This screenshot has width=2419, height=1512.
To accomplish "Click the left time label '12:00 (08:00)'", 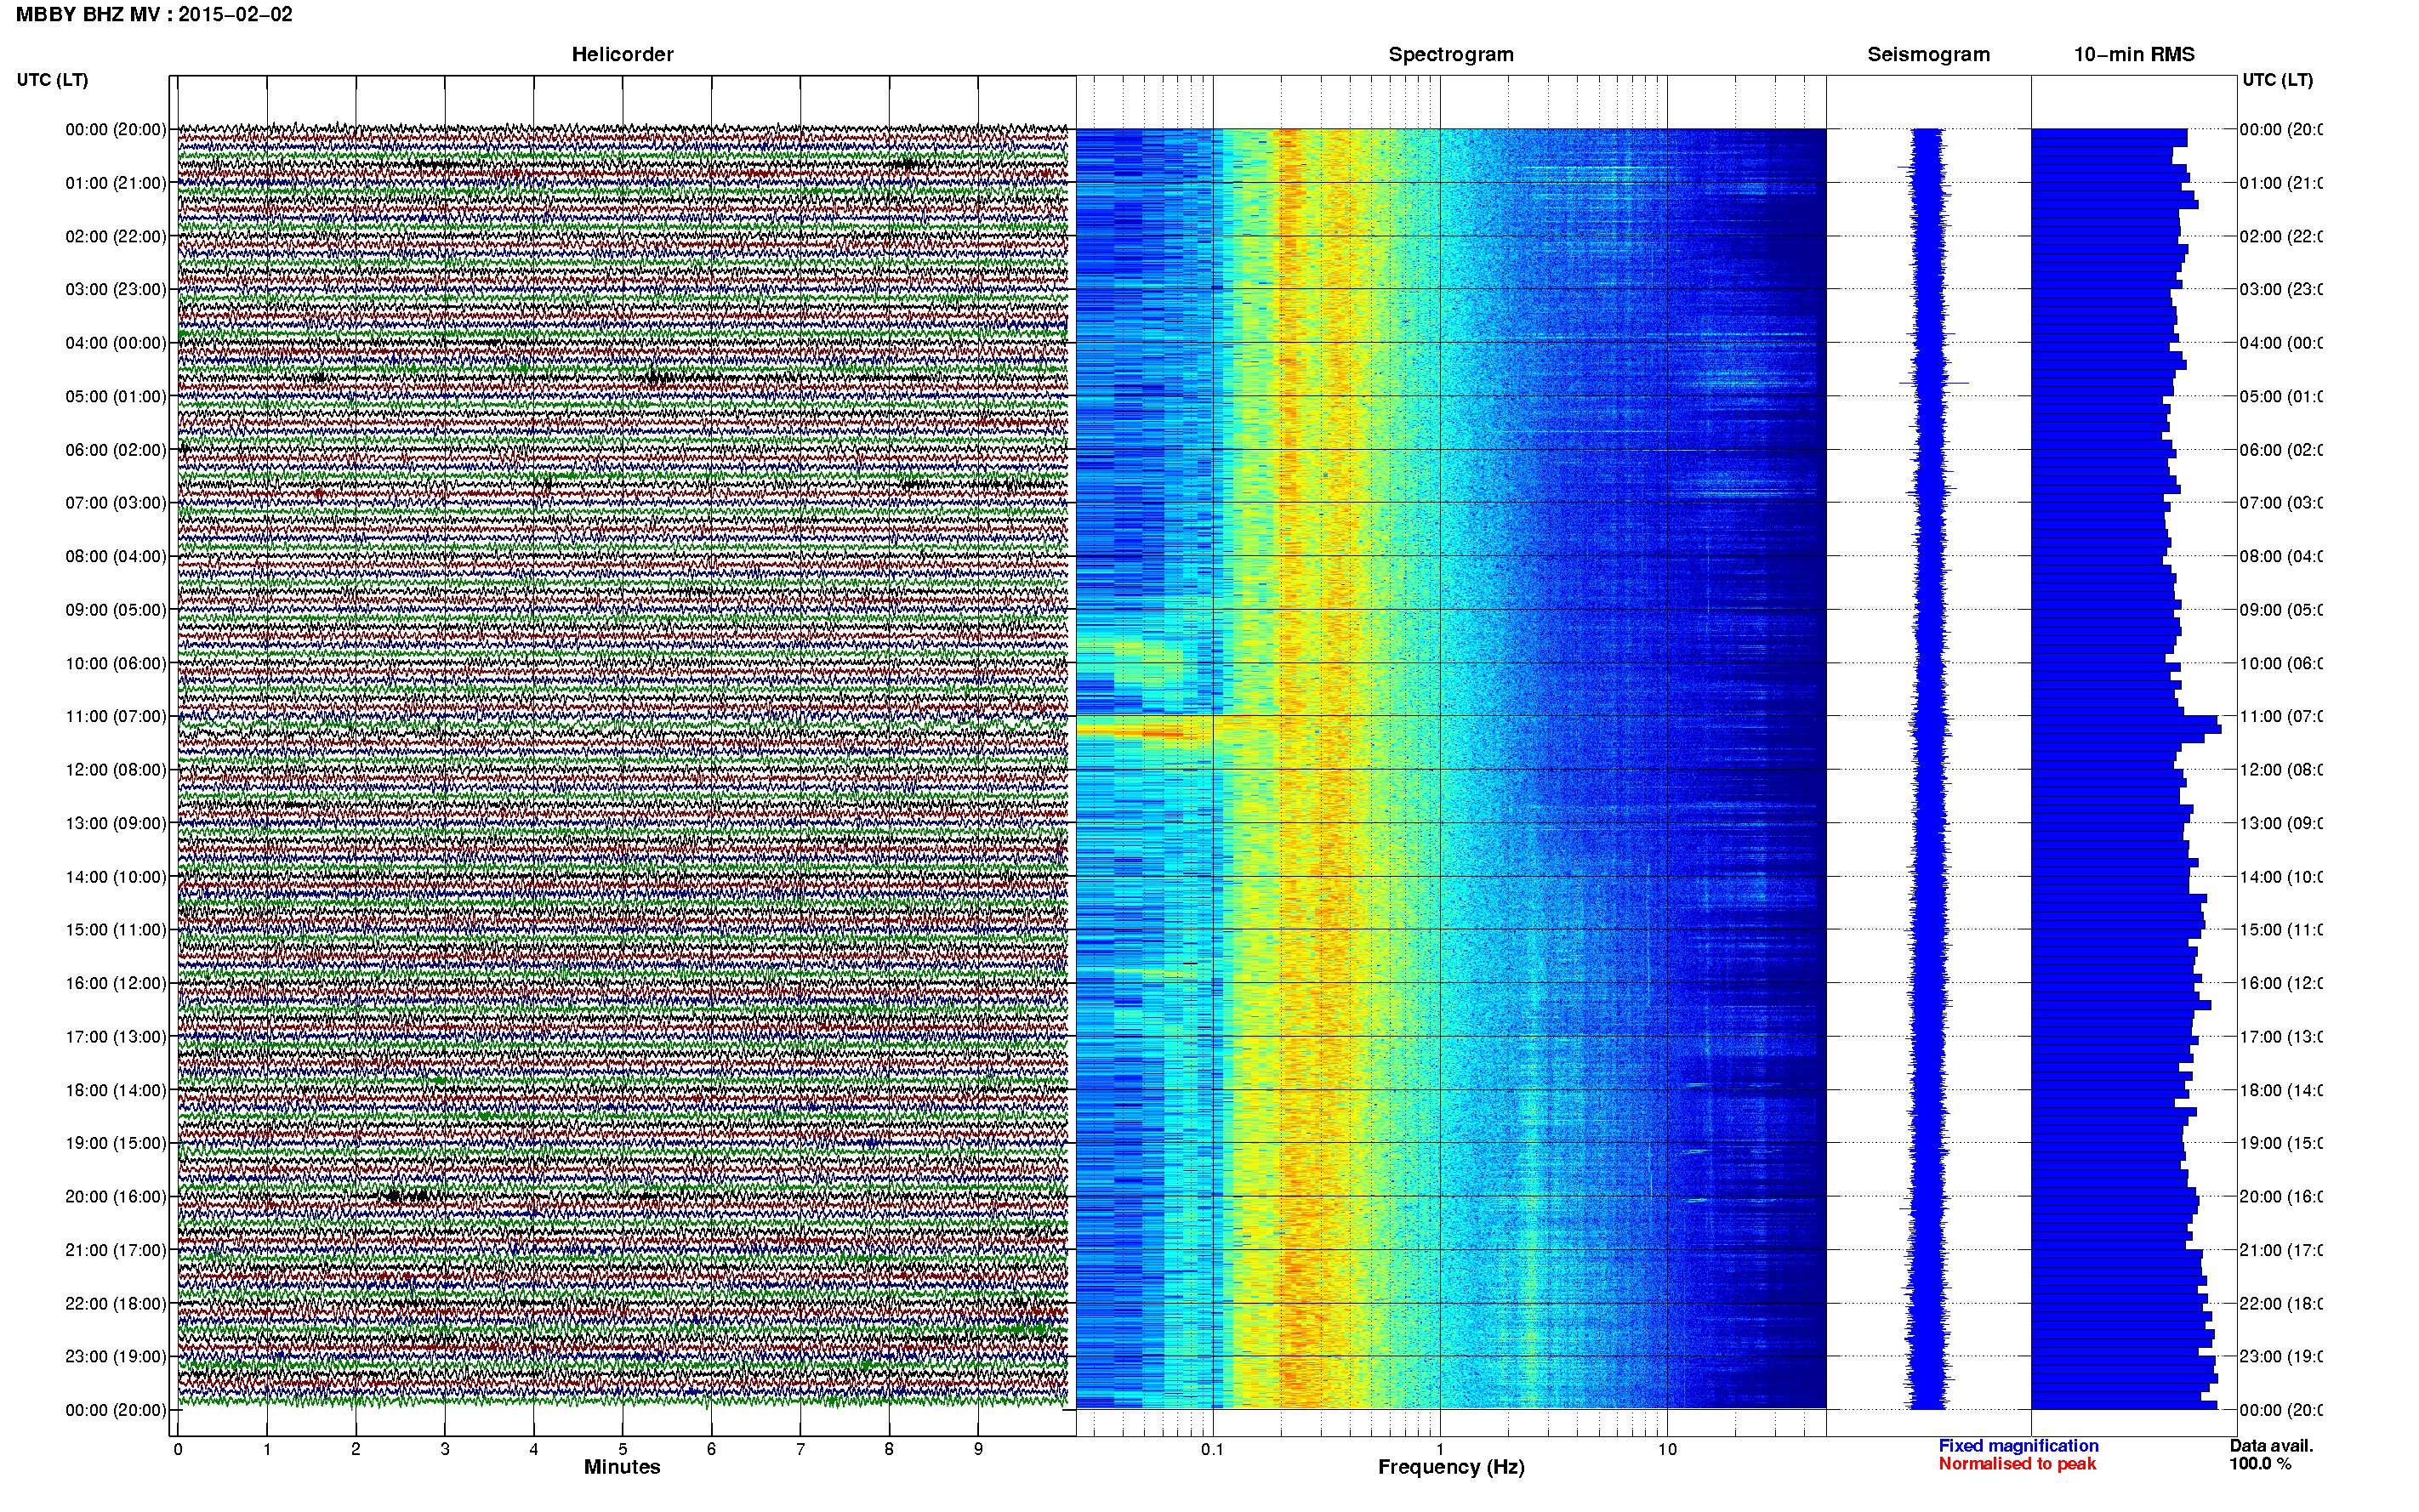I will [x=116, y=770].
